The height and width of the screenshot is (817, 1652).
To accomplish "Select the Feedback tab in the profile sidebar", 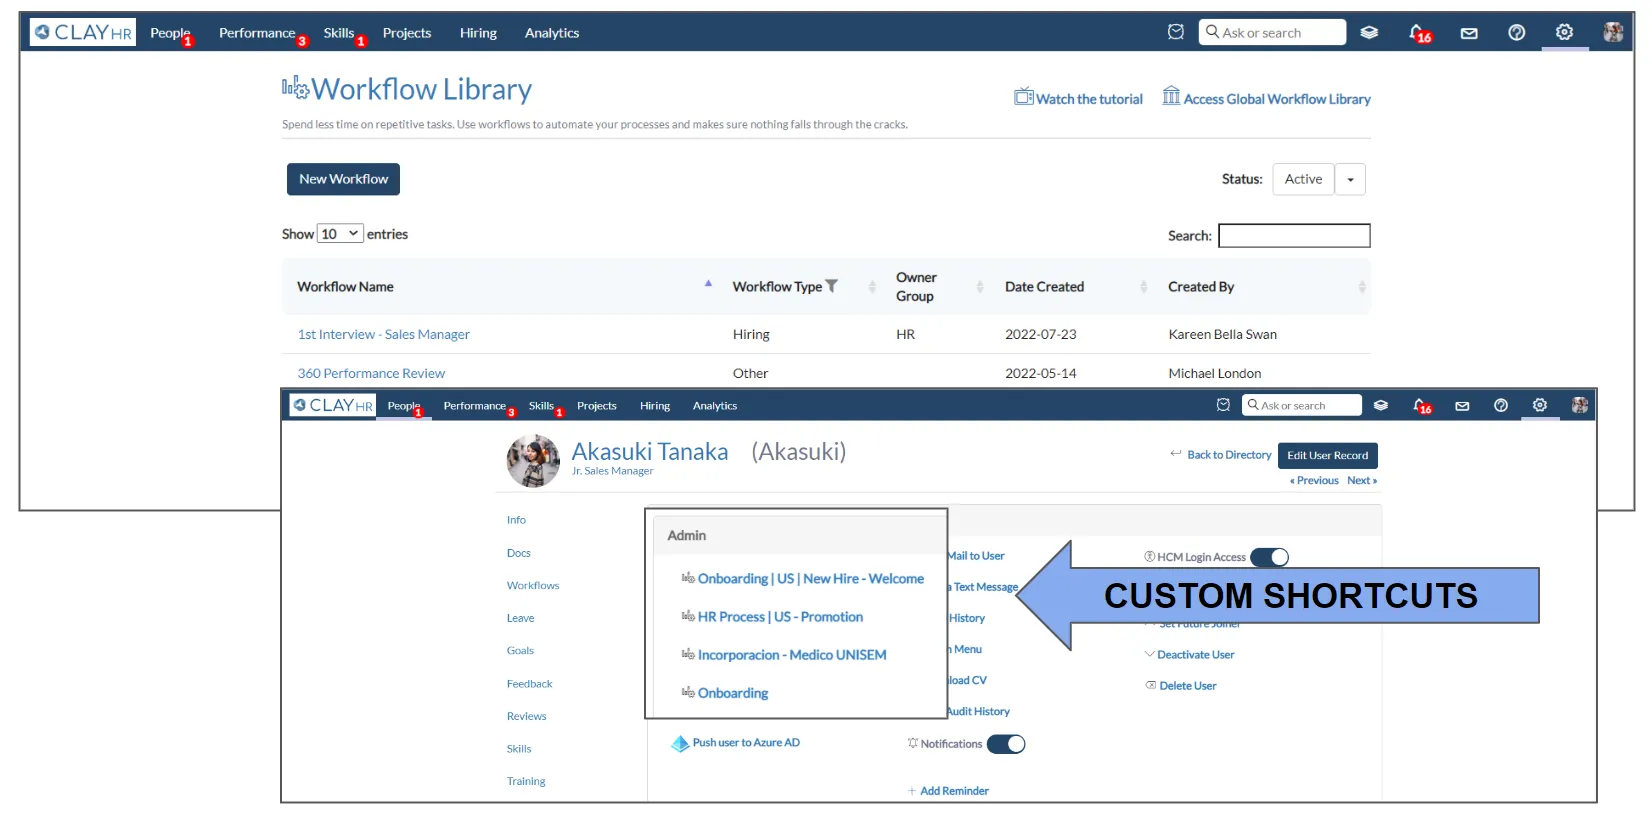I will point(529,684).
